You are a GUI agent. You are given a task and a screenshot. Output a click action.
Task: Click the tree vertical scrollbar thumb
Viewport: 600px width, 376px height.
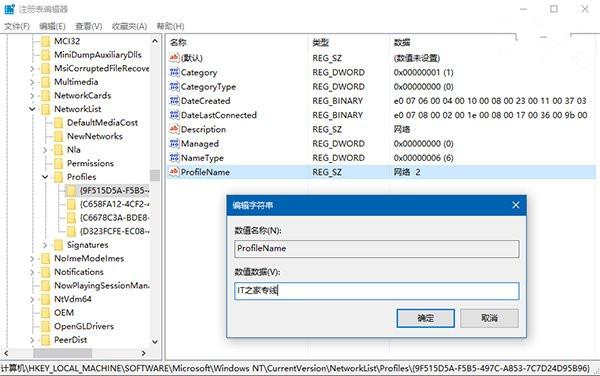point(155,176)
